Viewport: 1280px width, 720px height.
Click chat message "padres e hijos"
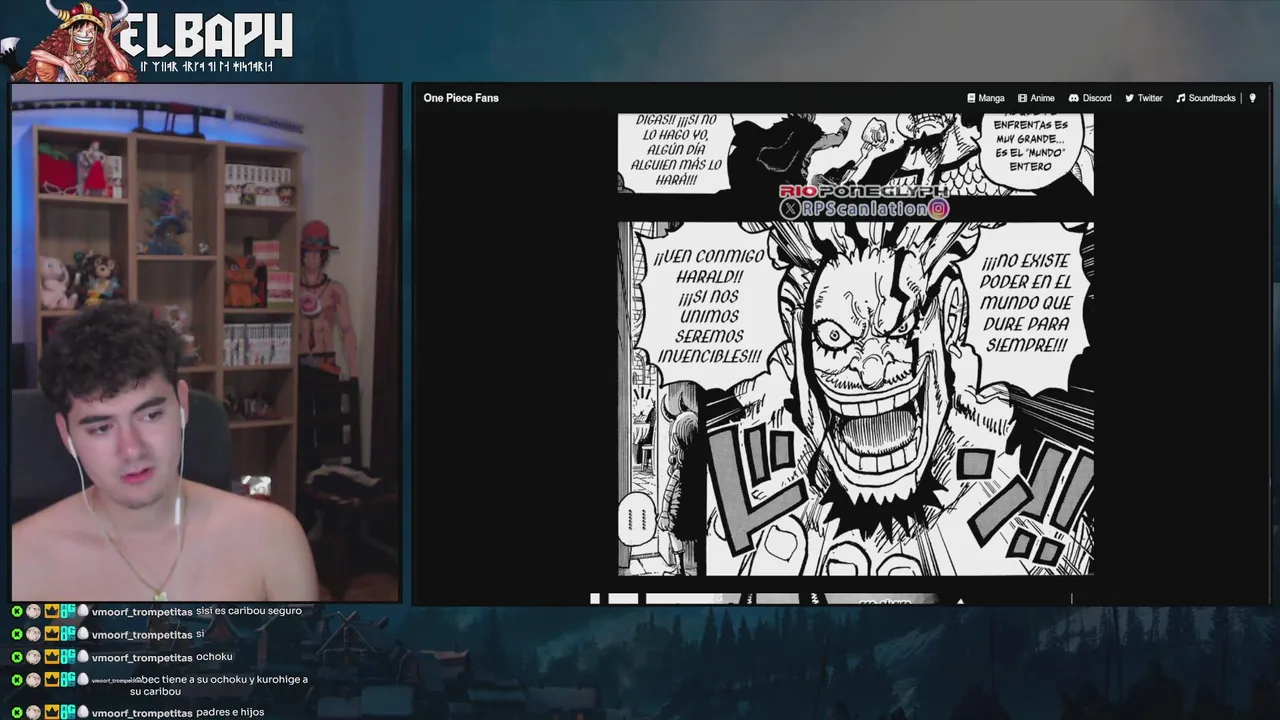230,712
